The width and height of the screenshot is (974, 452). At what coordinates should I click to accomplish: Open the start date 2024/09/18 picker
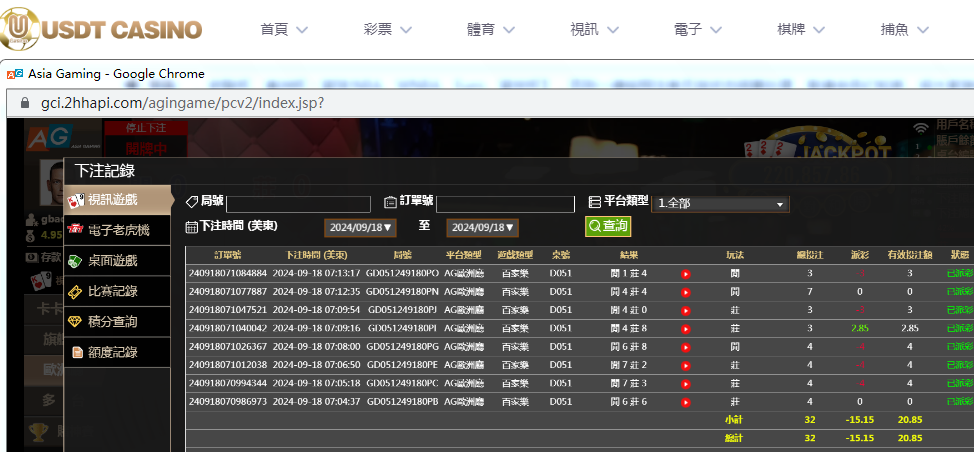pyautogui.click(x=361, y=228)
